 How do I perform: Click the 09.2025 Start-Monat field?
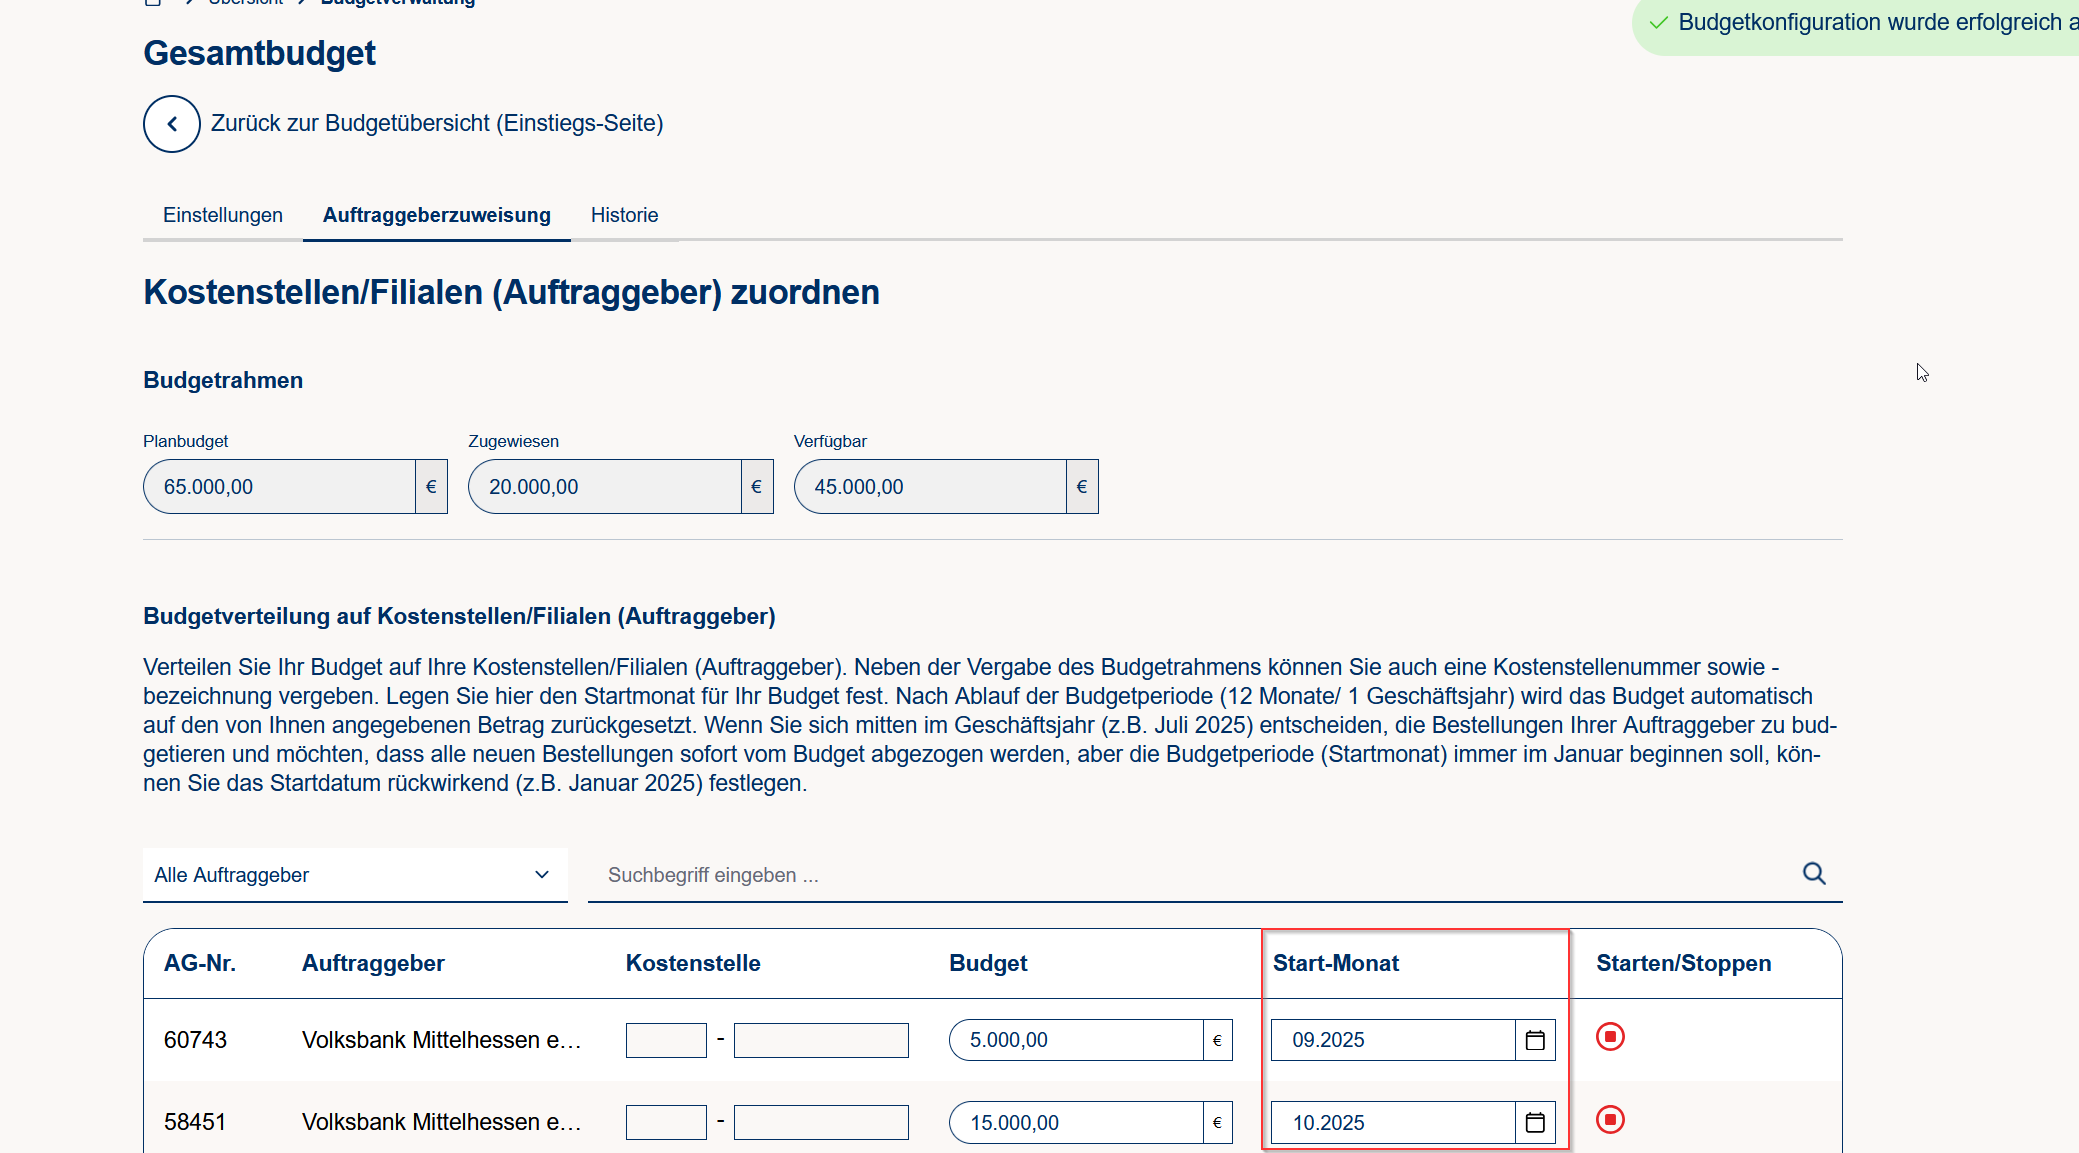pyautogui.click(x=1392, y=1040)
